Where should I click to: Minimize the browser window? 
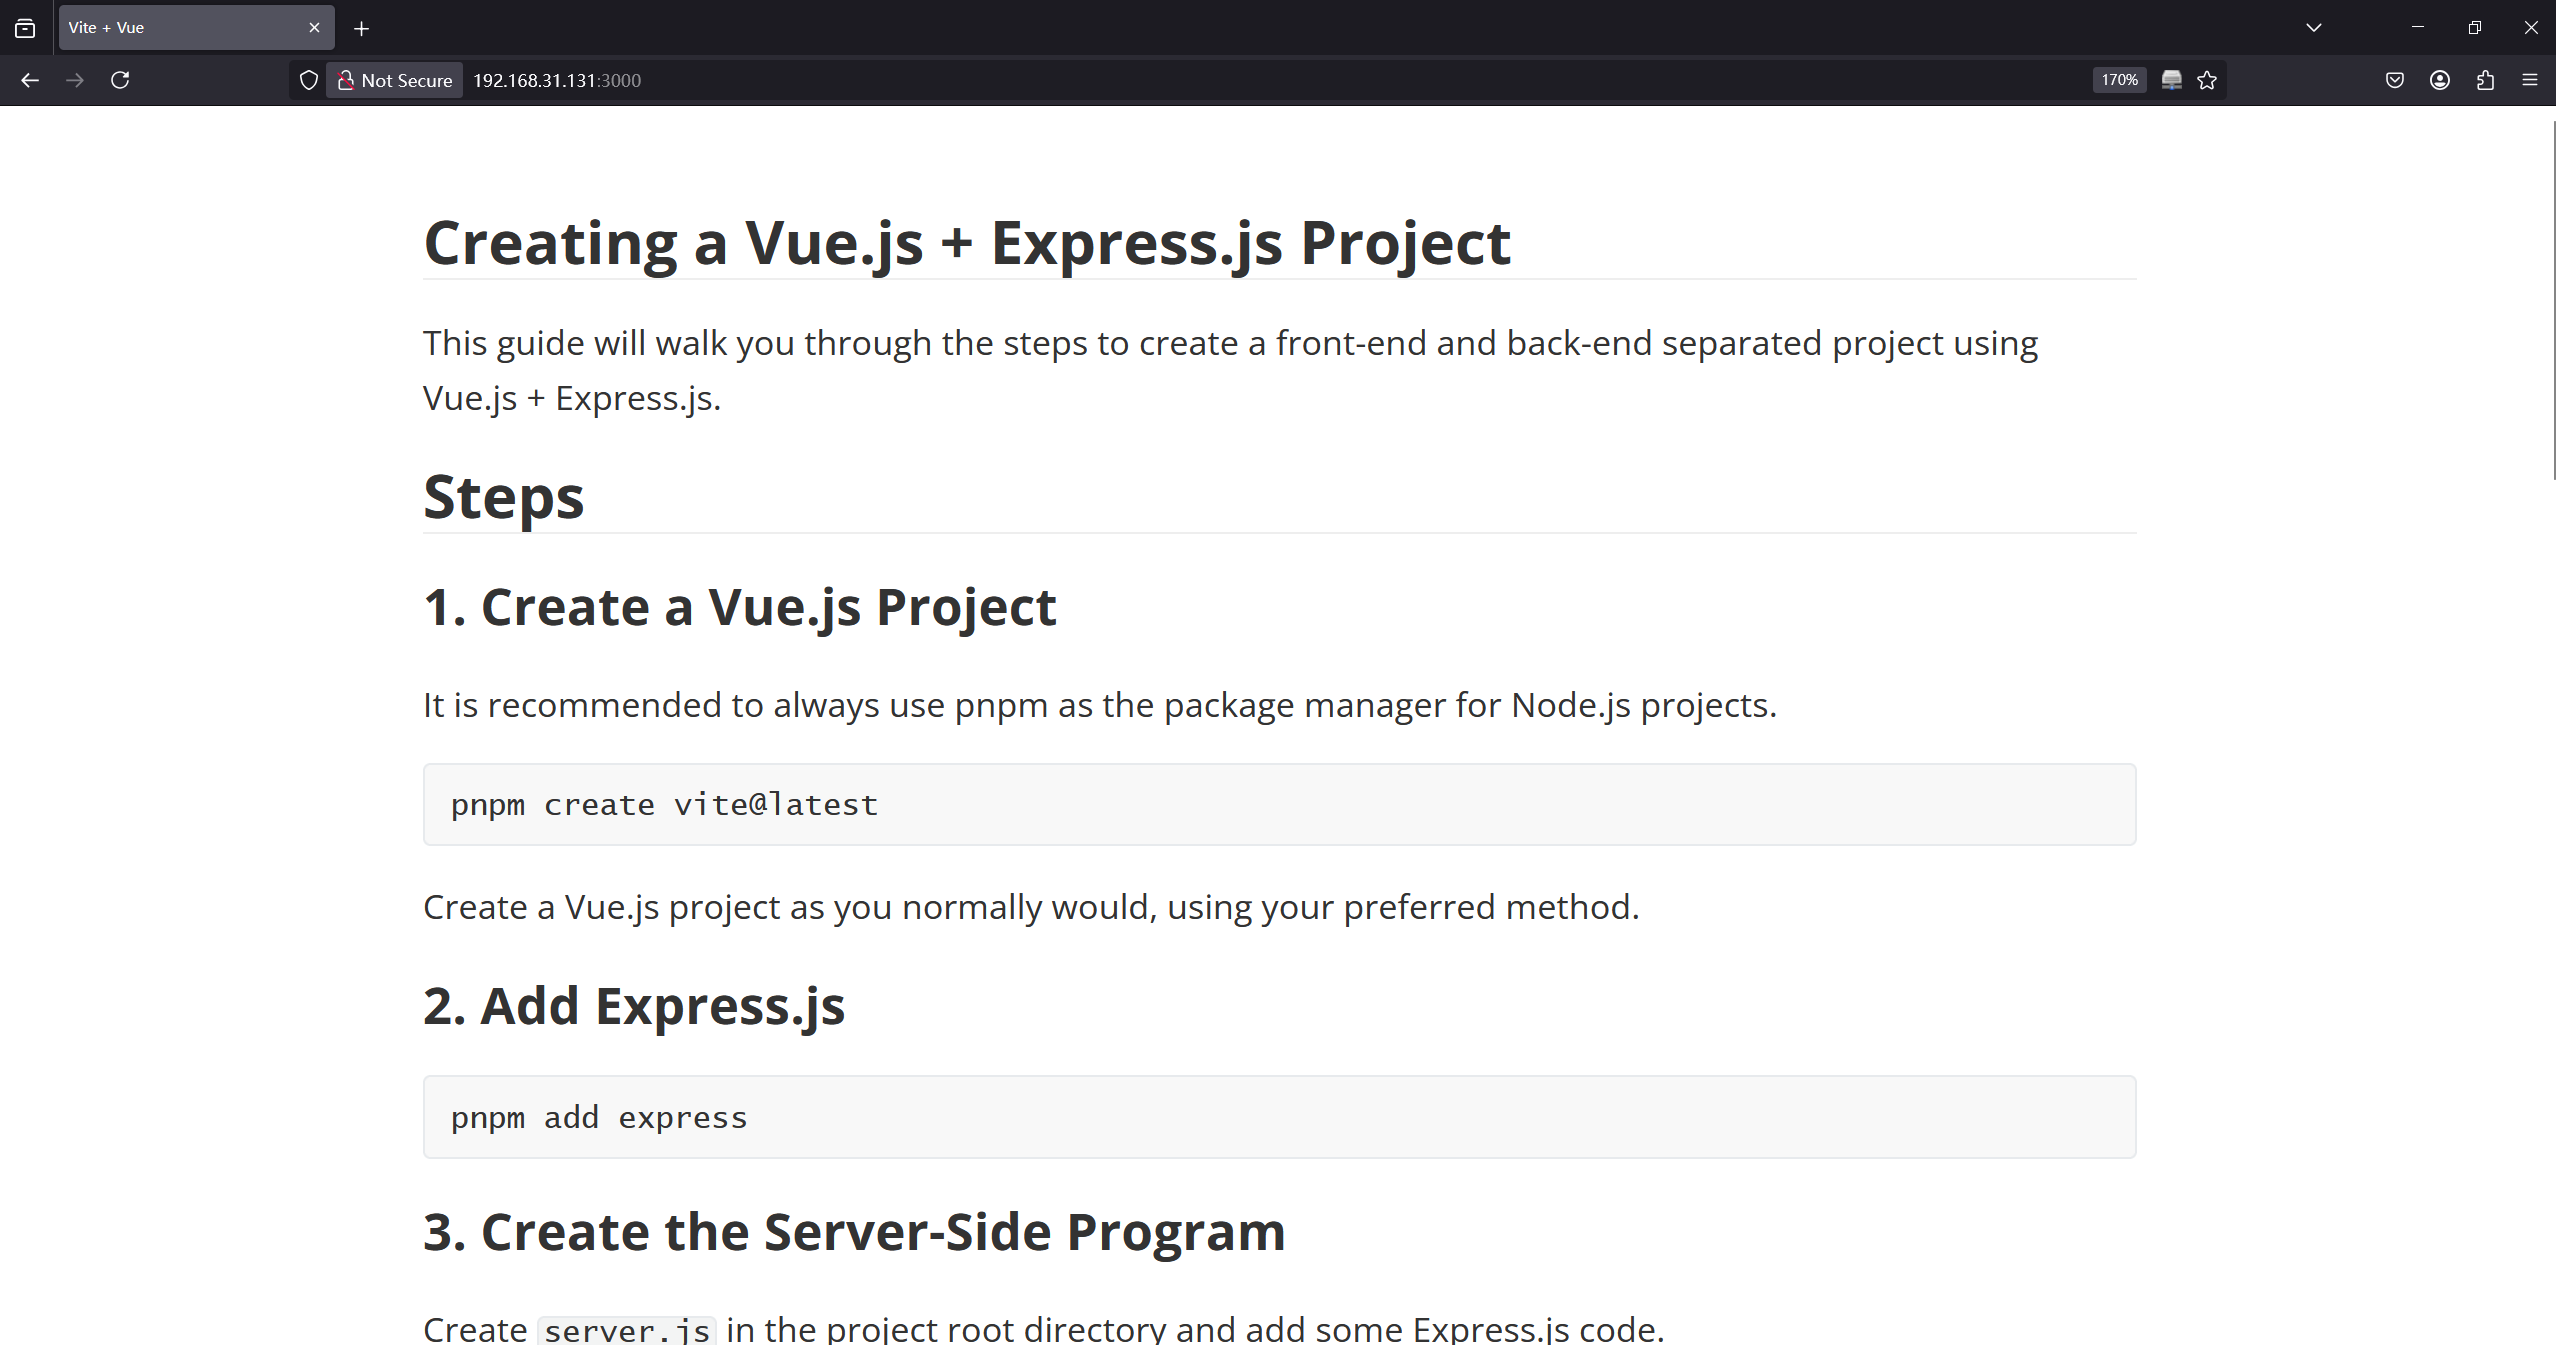click(x=2418, y=28)
